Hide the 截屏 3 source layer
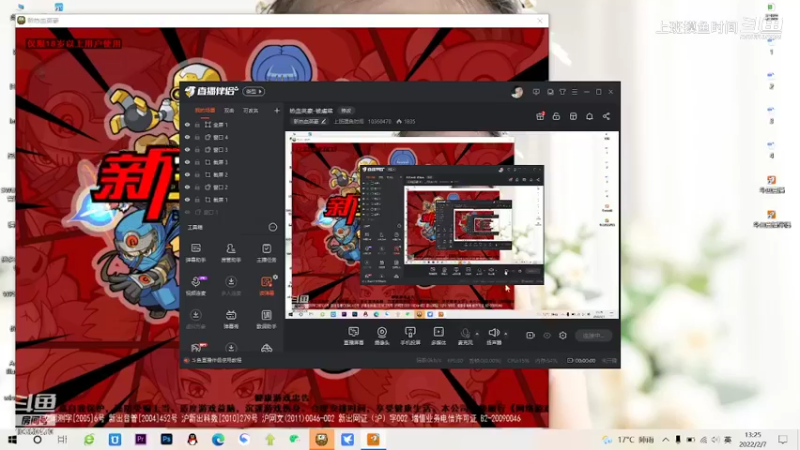This screenshot has height=450, width=800. (187, 162)
